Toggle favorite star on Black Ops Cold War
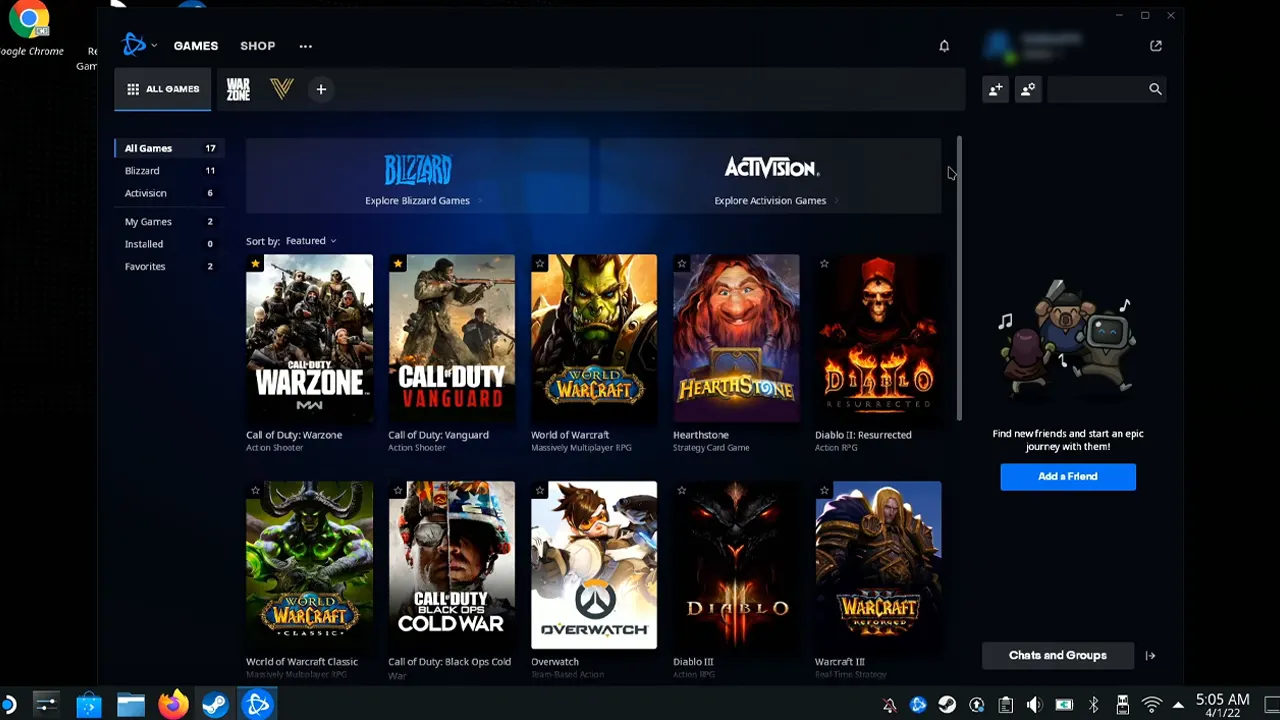 coord(398,491)
